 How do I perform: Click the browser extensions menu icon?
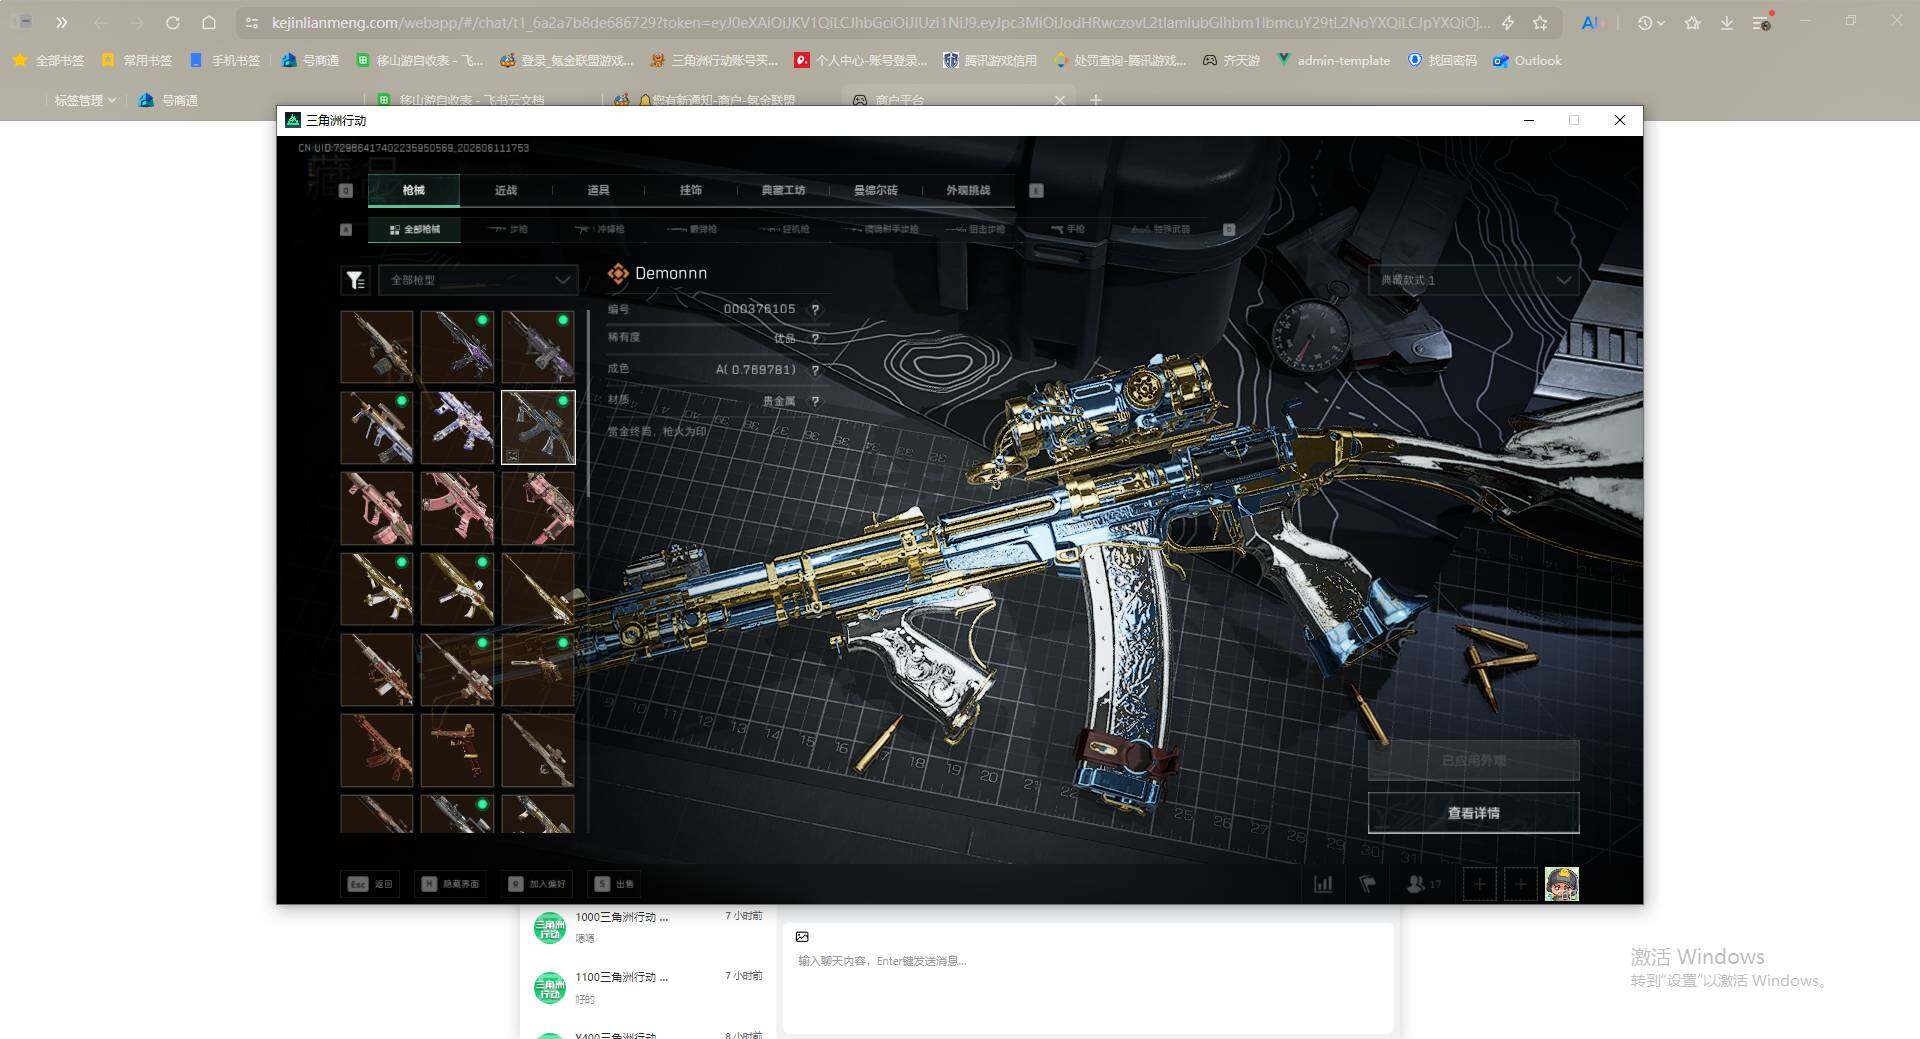pyautogui.click(x=1762, y=22)
